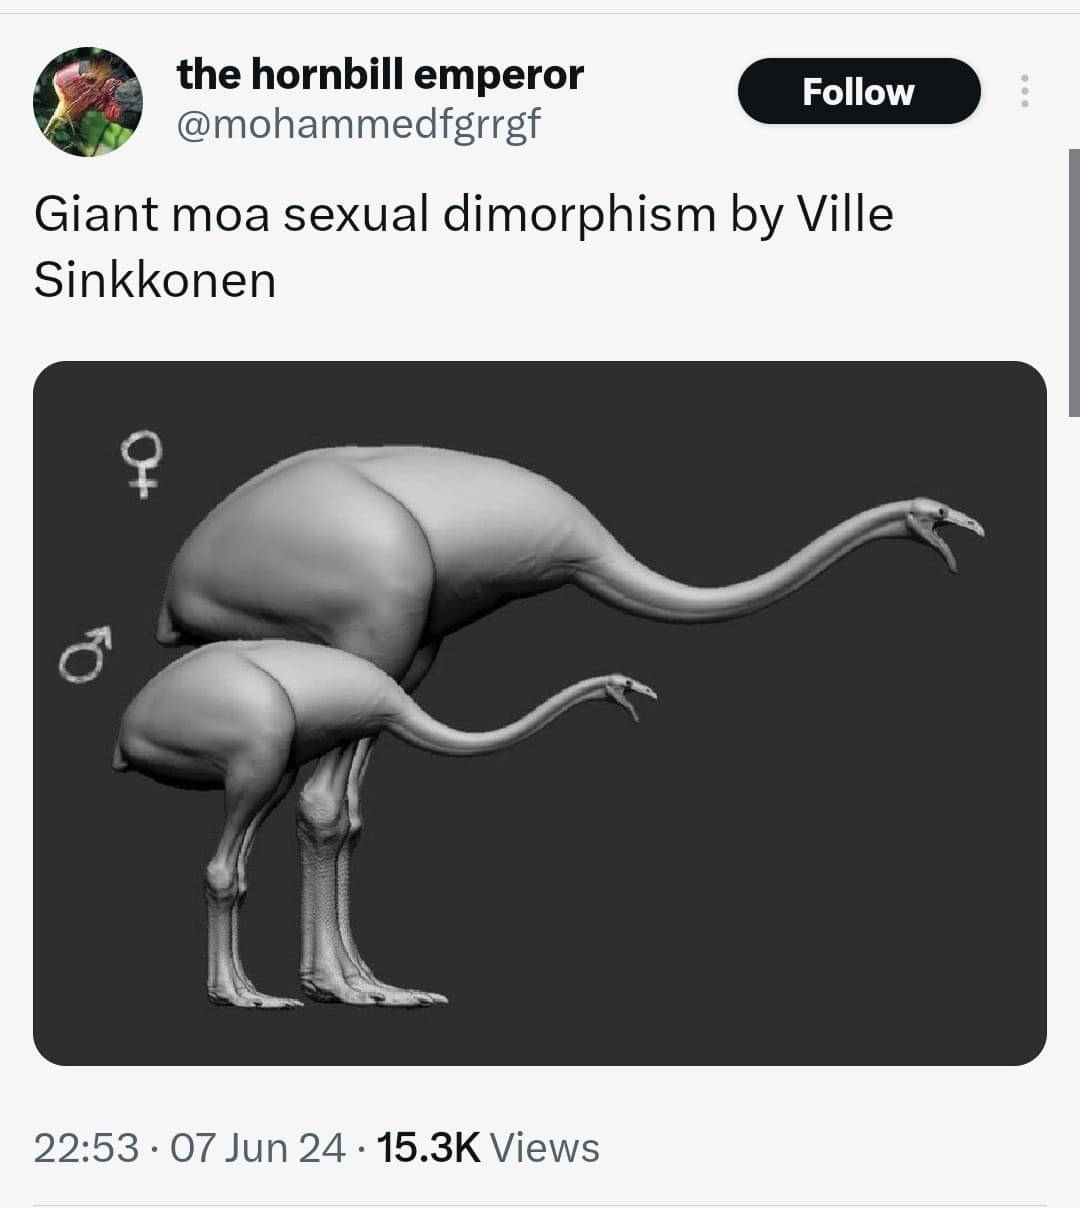Click the 07 Jun 24 date
Screen dimensions: 1080x1208
point(258,1148)
